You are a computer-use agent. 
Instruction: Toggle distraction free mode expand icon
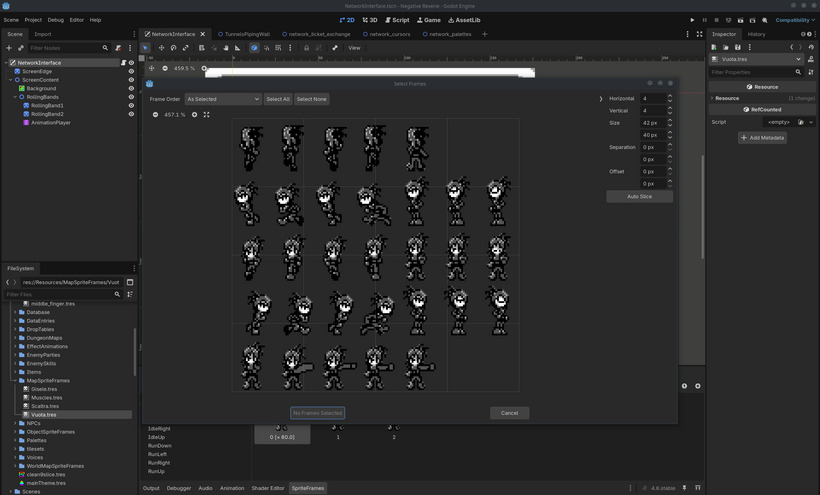click(700, 34)
